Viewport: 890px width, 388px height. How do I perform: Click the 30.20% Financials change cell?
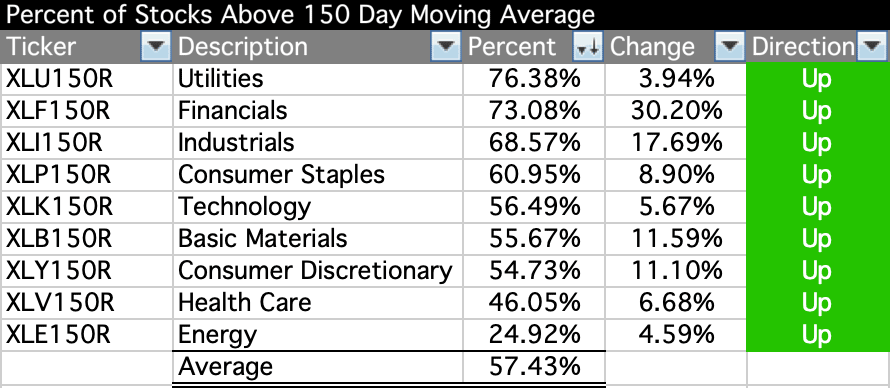click(x=675, y=111)
